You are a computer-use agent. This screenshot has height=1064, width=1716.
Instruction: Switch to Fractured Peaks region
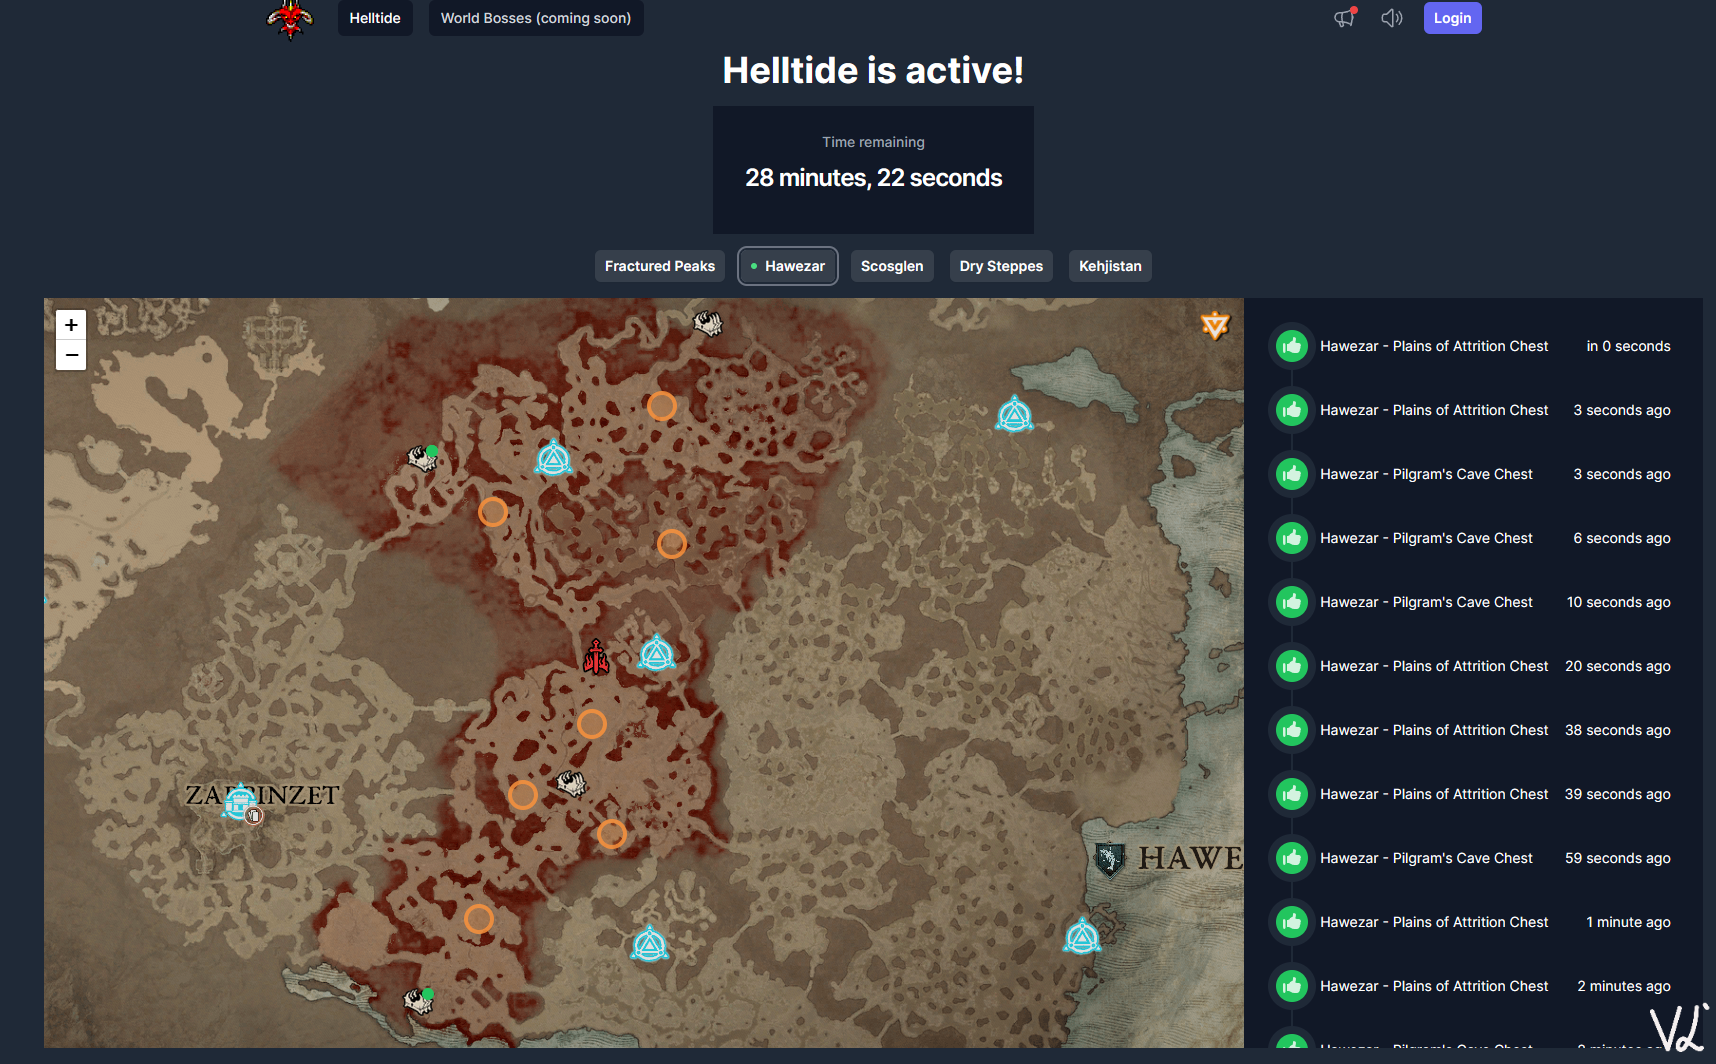coord(660,266)
